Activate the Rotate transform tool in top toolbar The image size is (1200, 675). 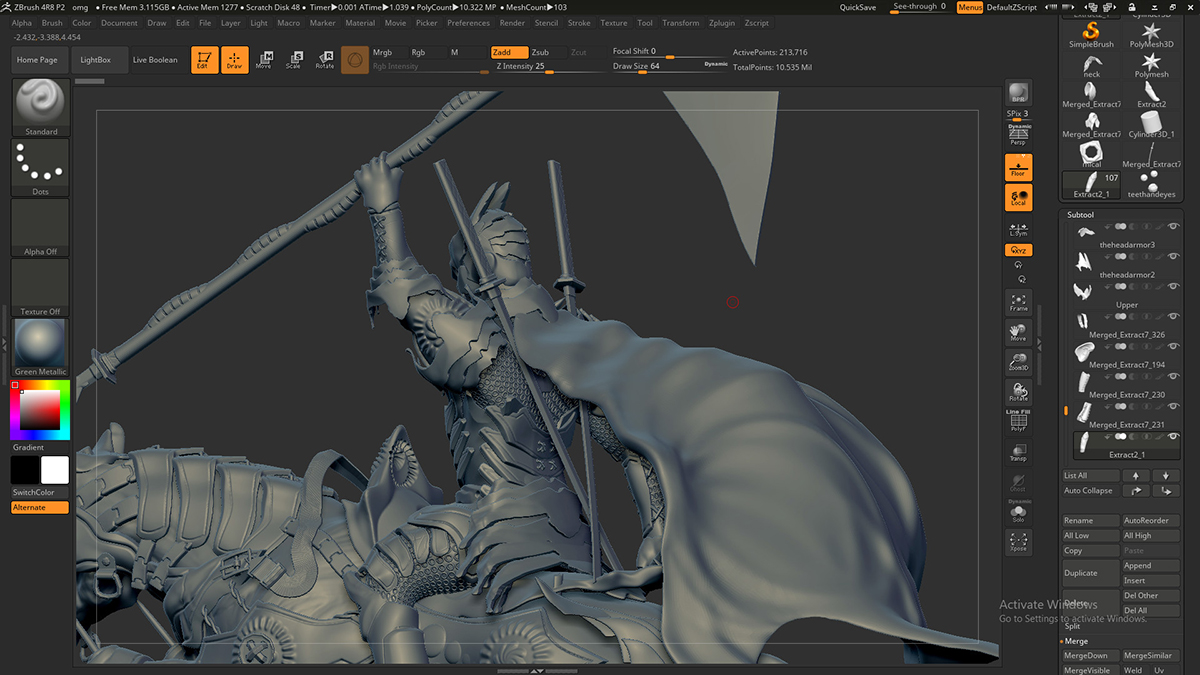pyautogui.click(x=325, y=60)
